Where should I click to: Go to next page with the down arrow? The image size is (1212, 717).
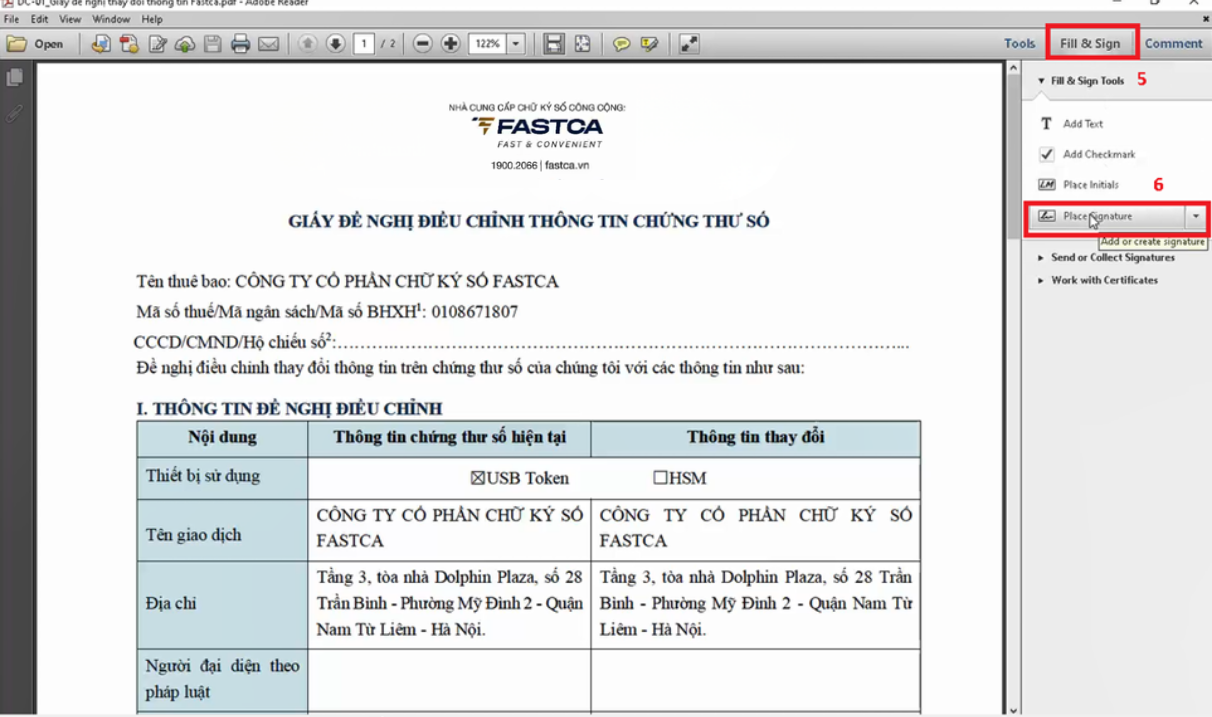[335, 44]
